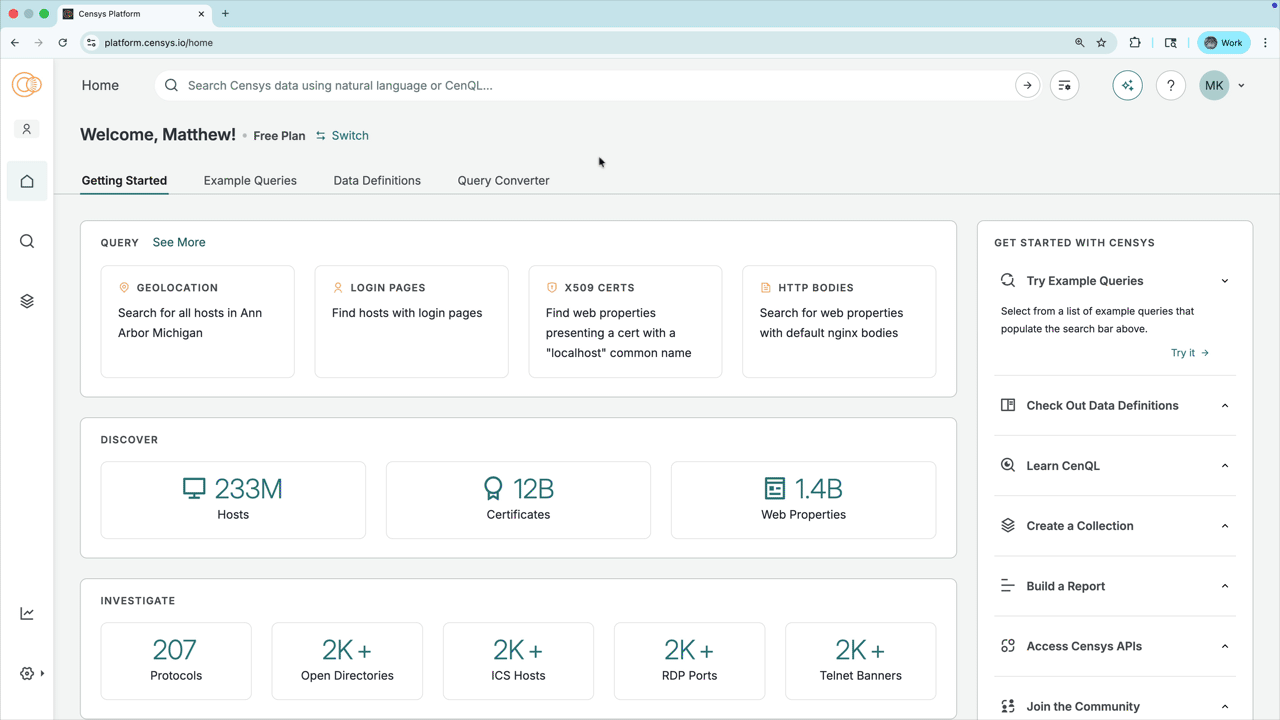
Task: Open the account dropdown beside MK avatar
Action: [x=1241, y=86]
